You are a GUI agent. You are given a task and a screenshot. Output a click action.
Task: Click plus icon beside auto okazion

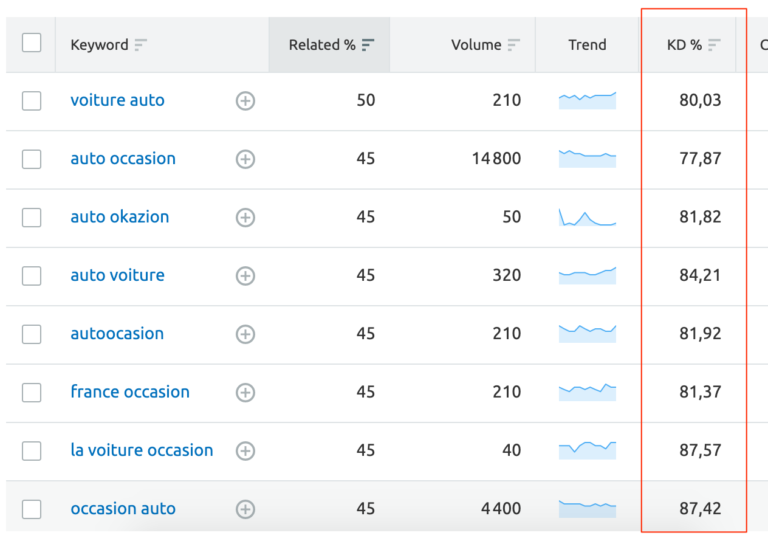(245, 217)
